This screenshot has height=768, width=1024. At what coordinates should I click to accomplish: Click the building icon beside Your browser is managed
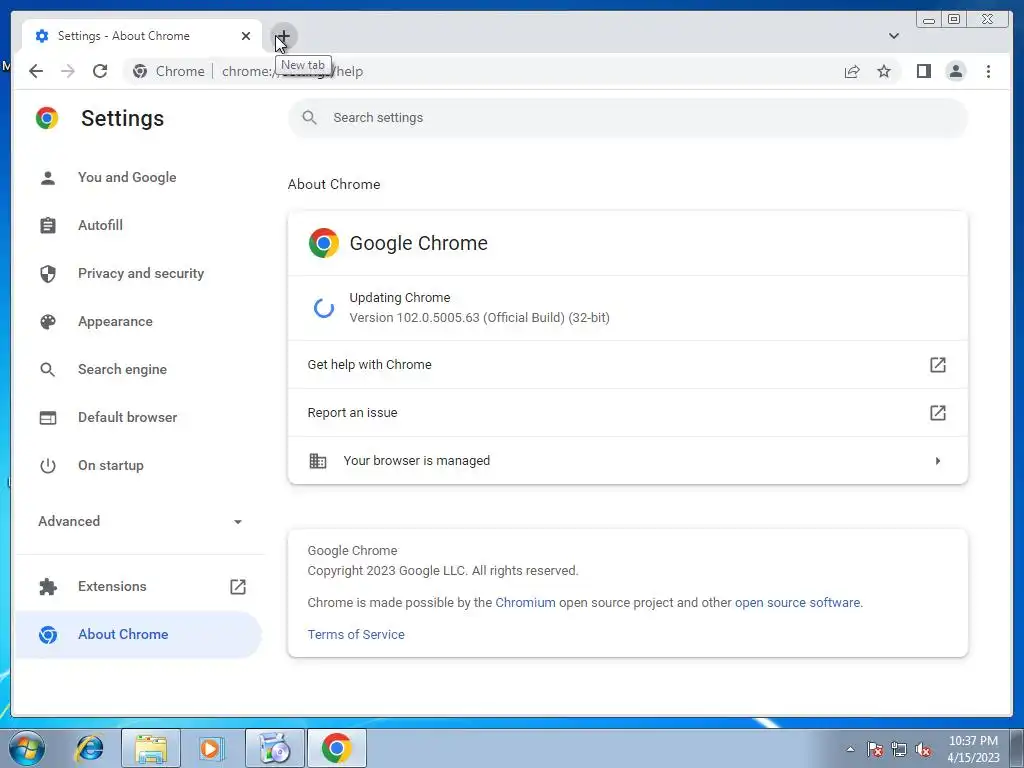click(318, 461)
